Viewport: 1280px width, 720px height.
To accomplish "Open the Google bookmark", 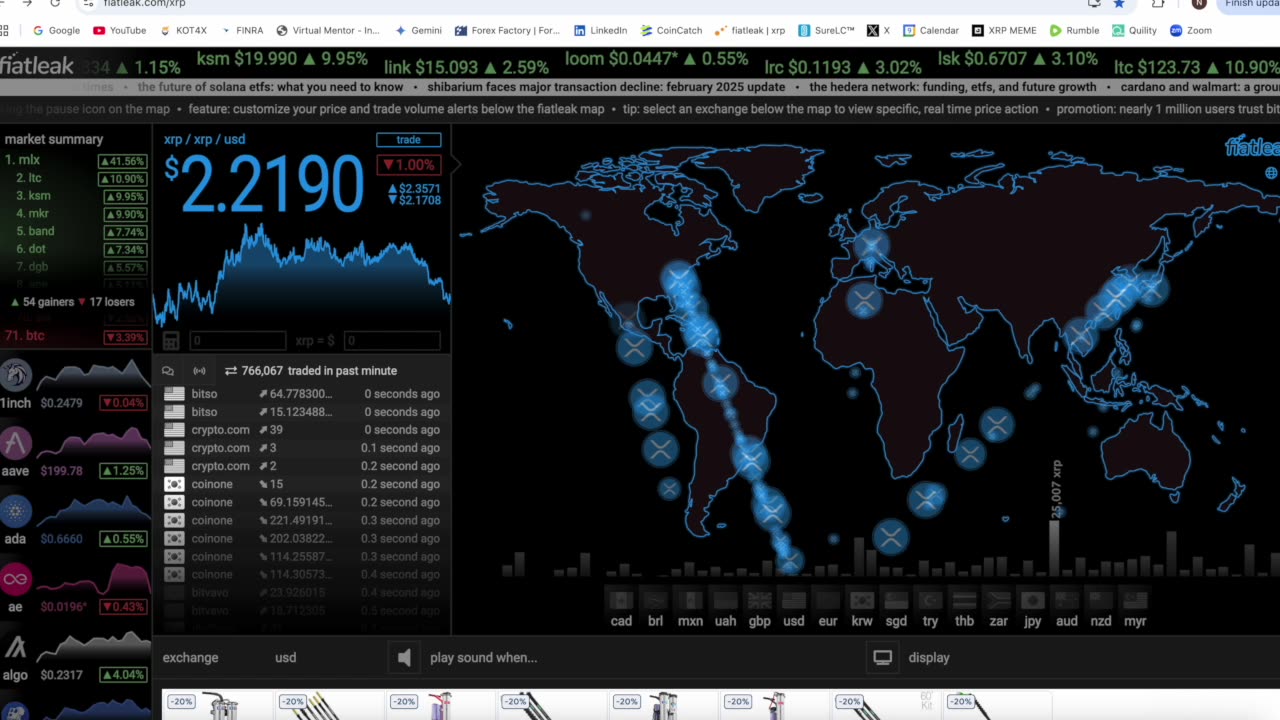I will coord(56,30).
